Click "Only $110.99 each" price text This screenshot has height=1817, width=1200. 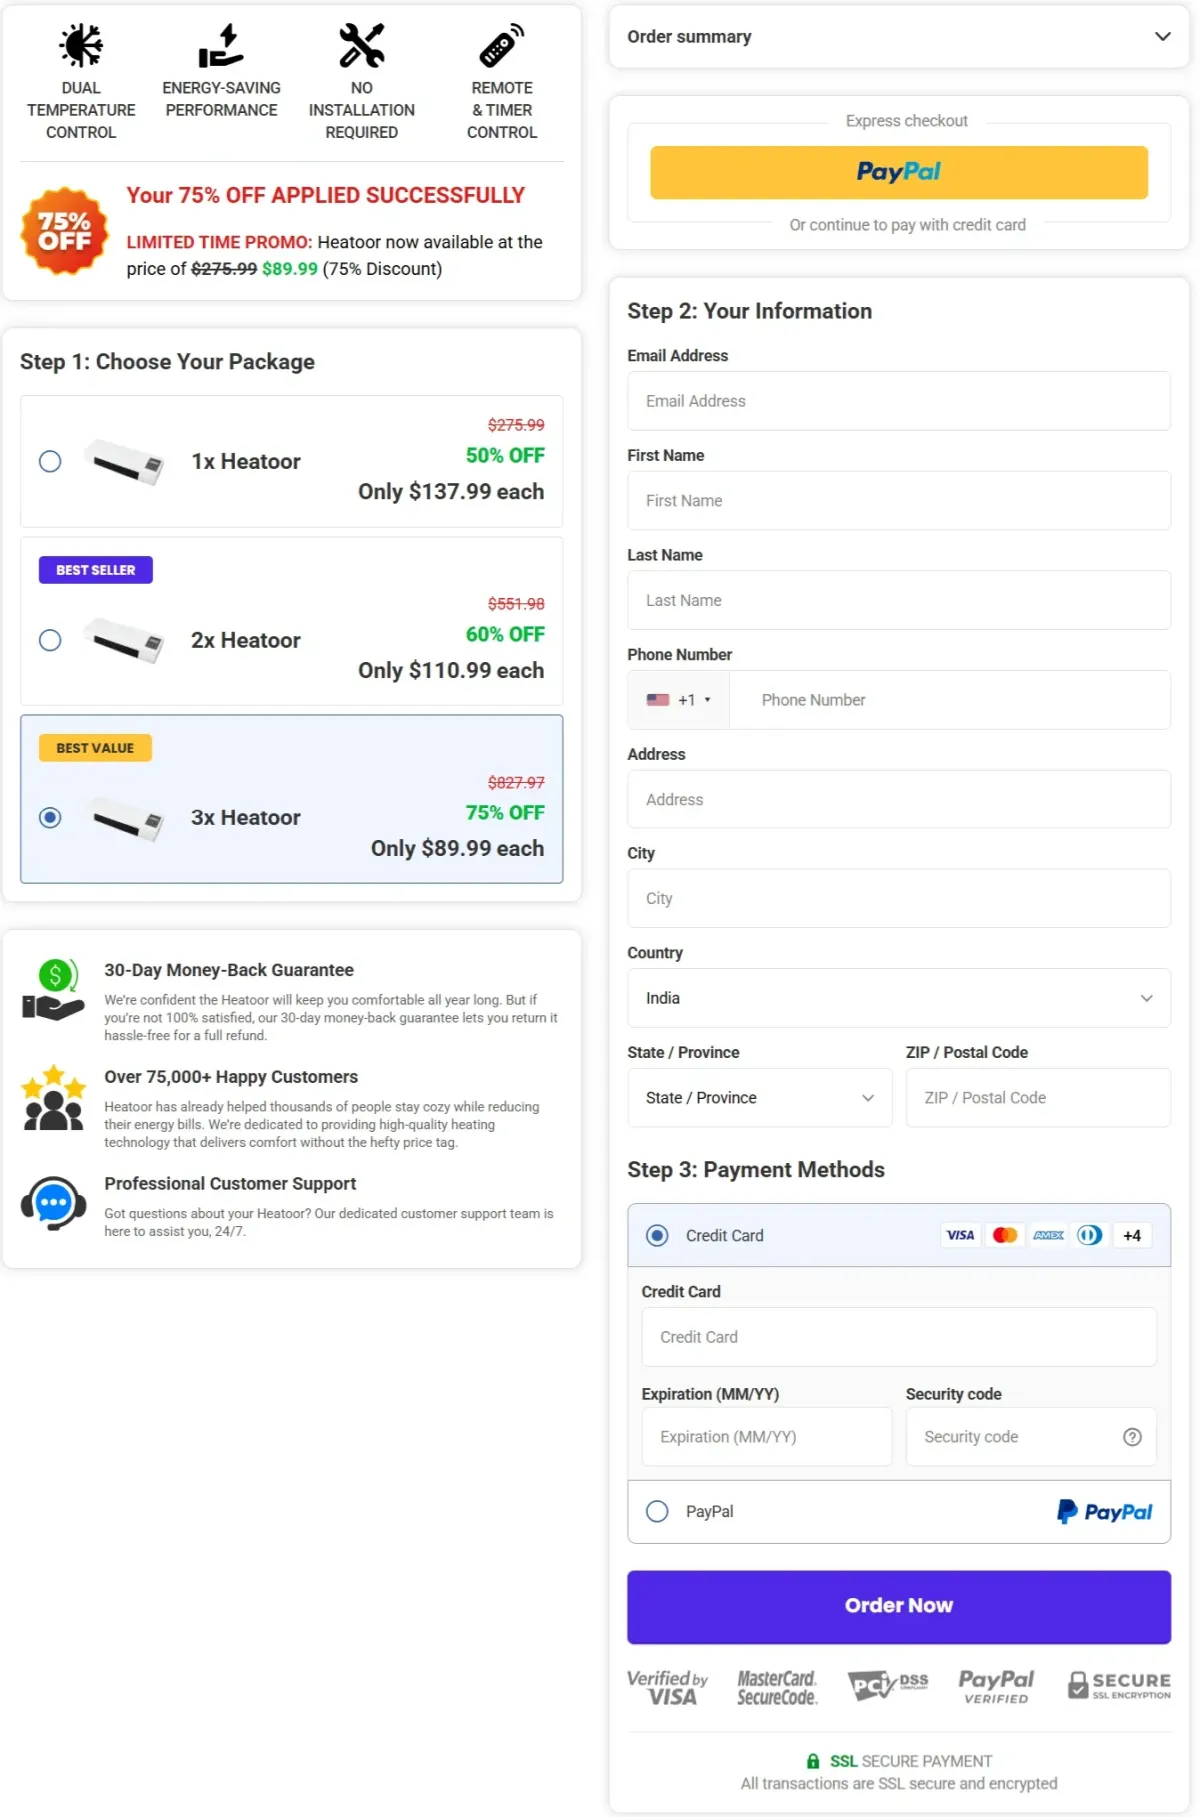click(451, 670)
